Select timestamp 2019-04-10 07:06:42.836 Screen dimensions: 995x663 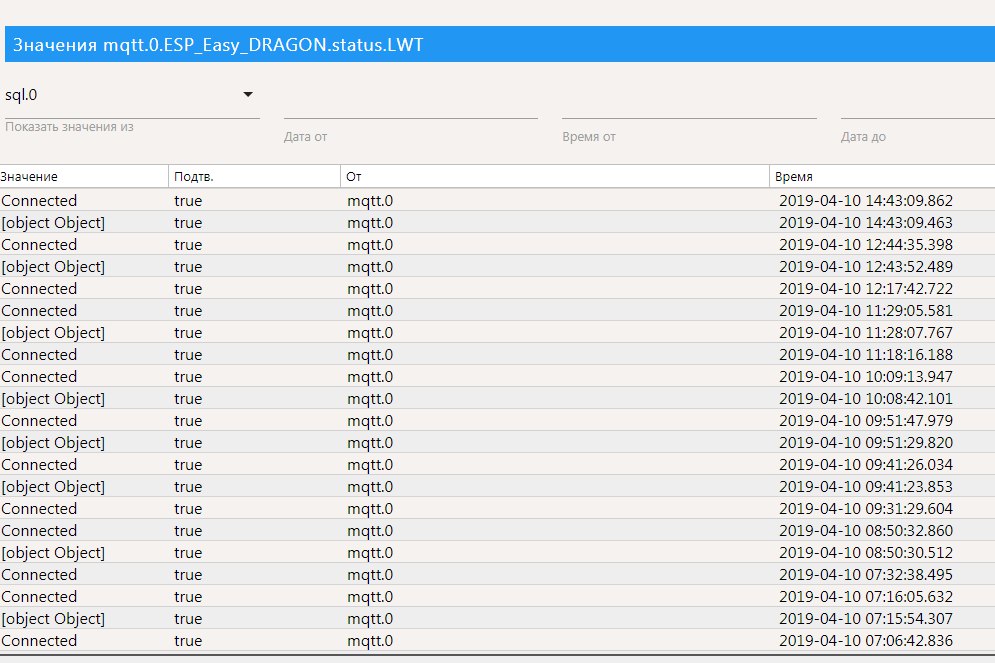866,640
